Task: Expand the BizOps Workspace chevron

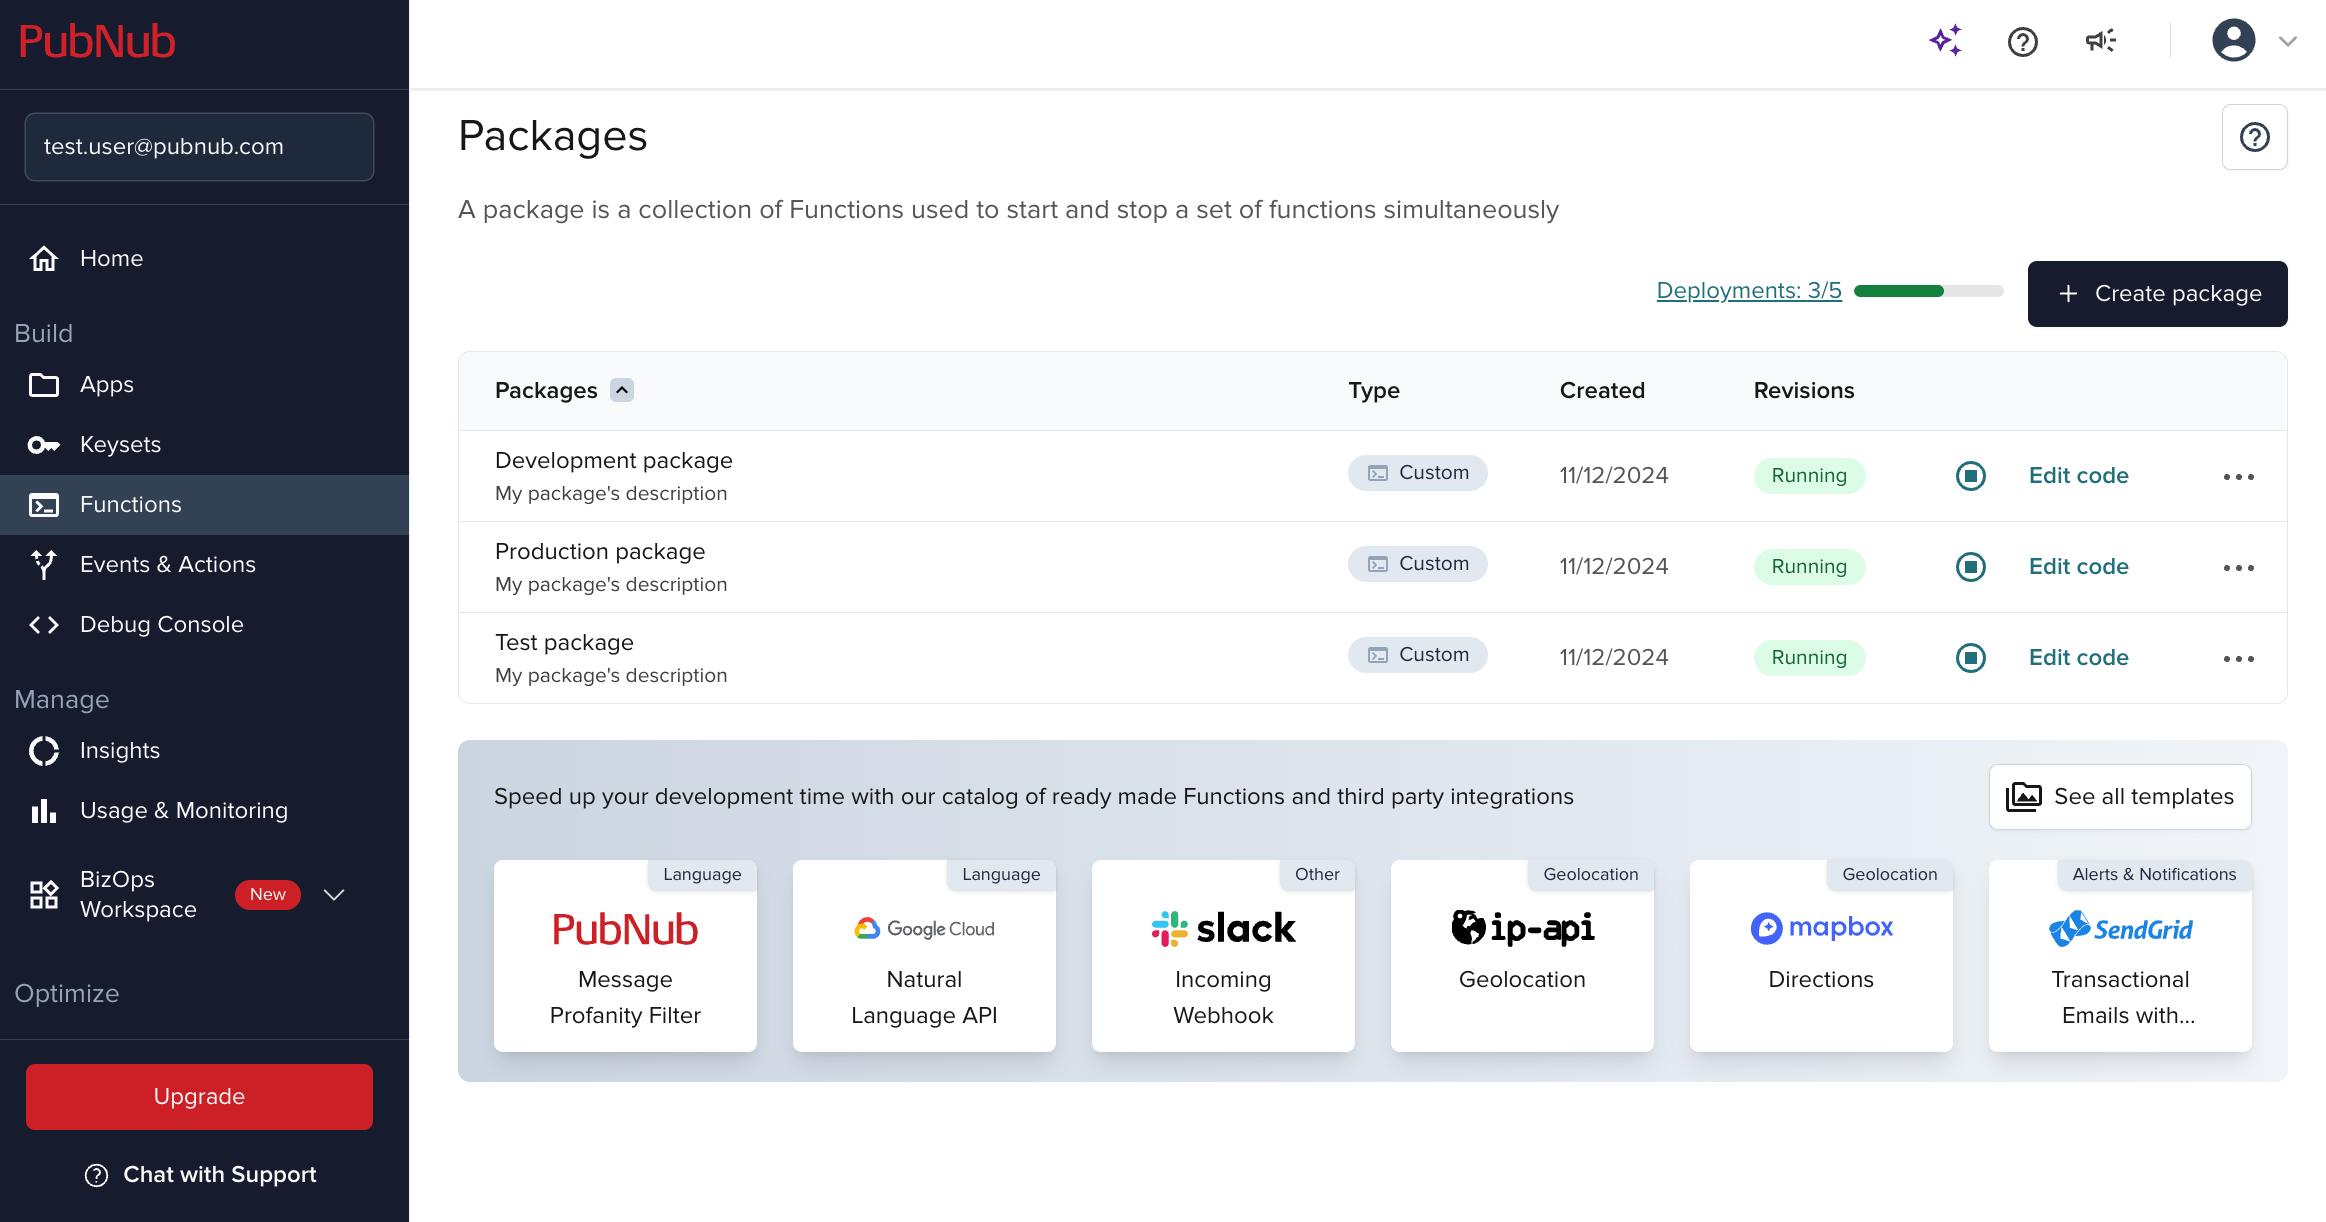Action: point(334,895)
